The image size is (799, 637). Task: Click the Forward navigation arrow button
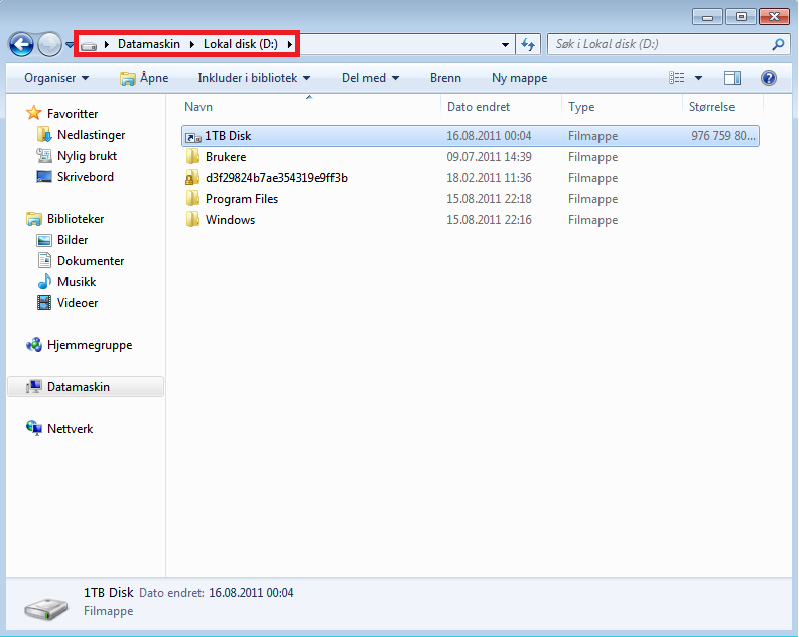click(49, 44)
